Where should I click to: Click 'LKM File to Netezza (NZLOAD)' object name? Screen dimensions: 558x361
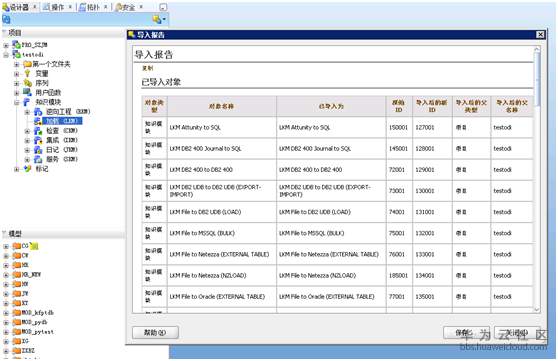click(208, 276)
